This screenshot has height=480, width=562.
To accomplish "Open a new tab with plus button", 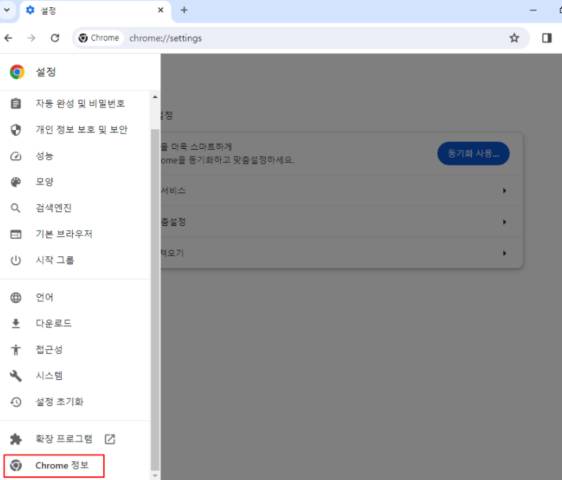I will pyautogui.click(x=184, y=10).
